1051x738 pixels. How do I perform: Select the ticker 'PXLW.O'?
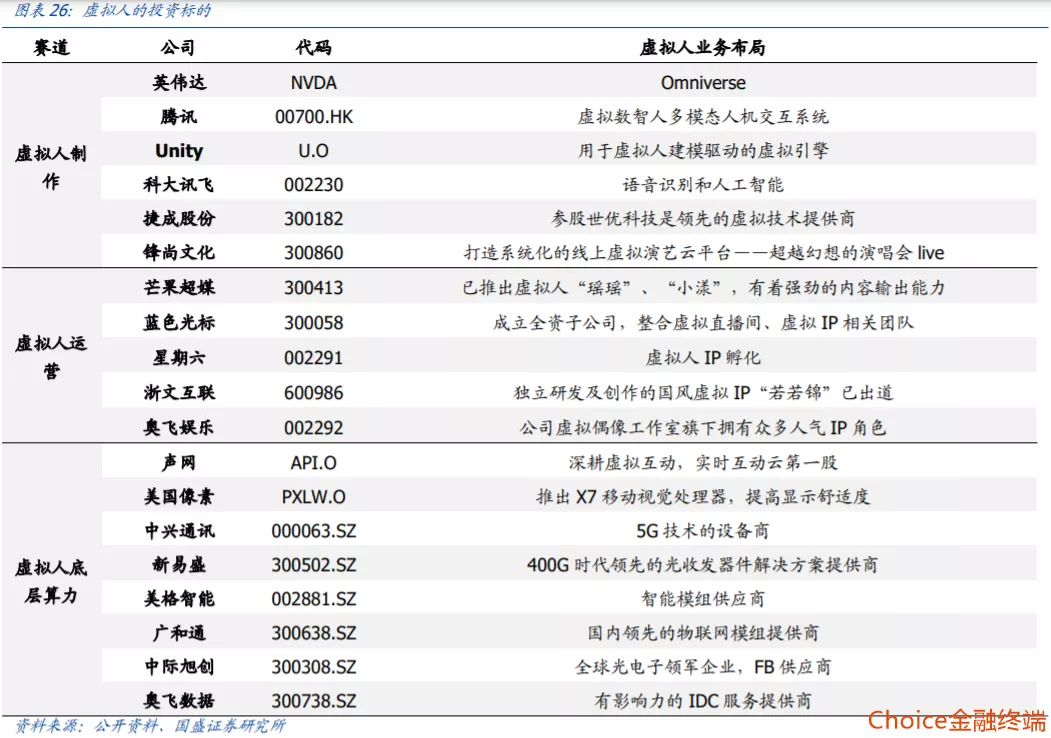tap(314, 497)
